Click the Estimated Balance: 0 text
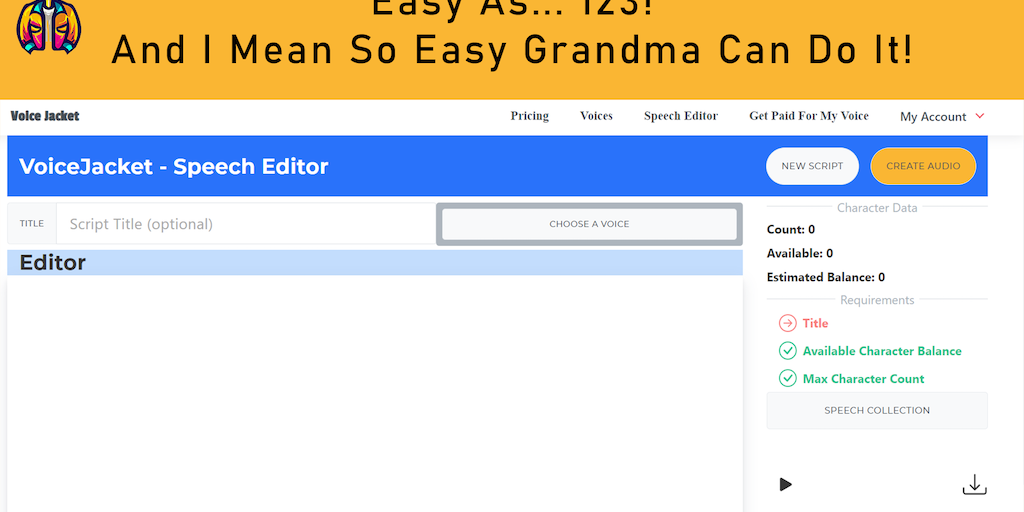 click(826, 278)
